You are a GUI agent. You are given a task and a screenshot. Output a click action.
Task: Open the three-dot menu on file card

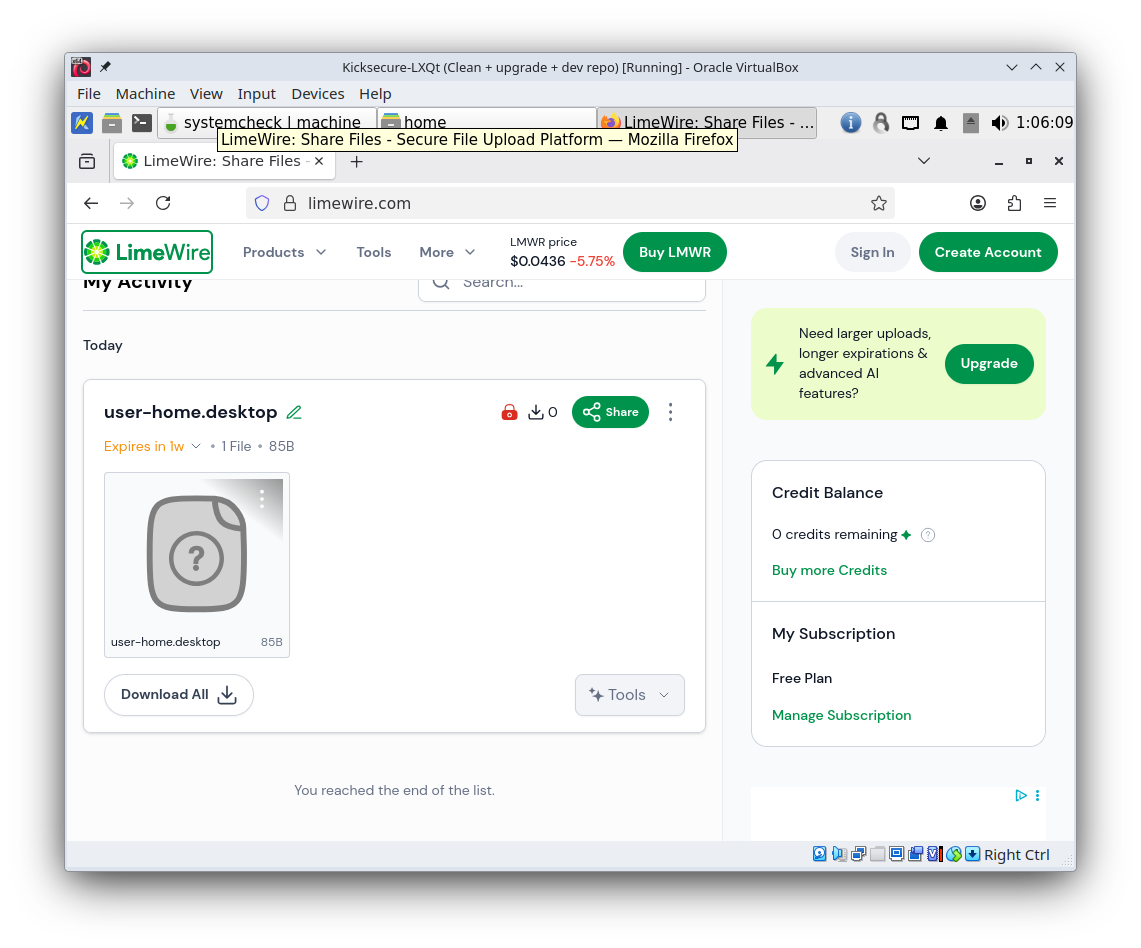point(670,412)
